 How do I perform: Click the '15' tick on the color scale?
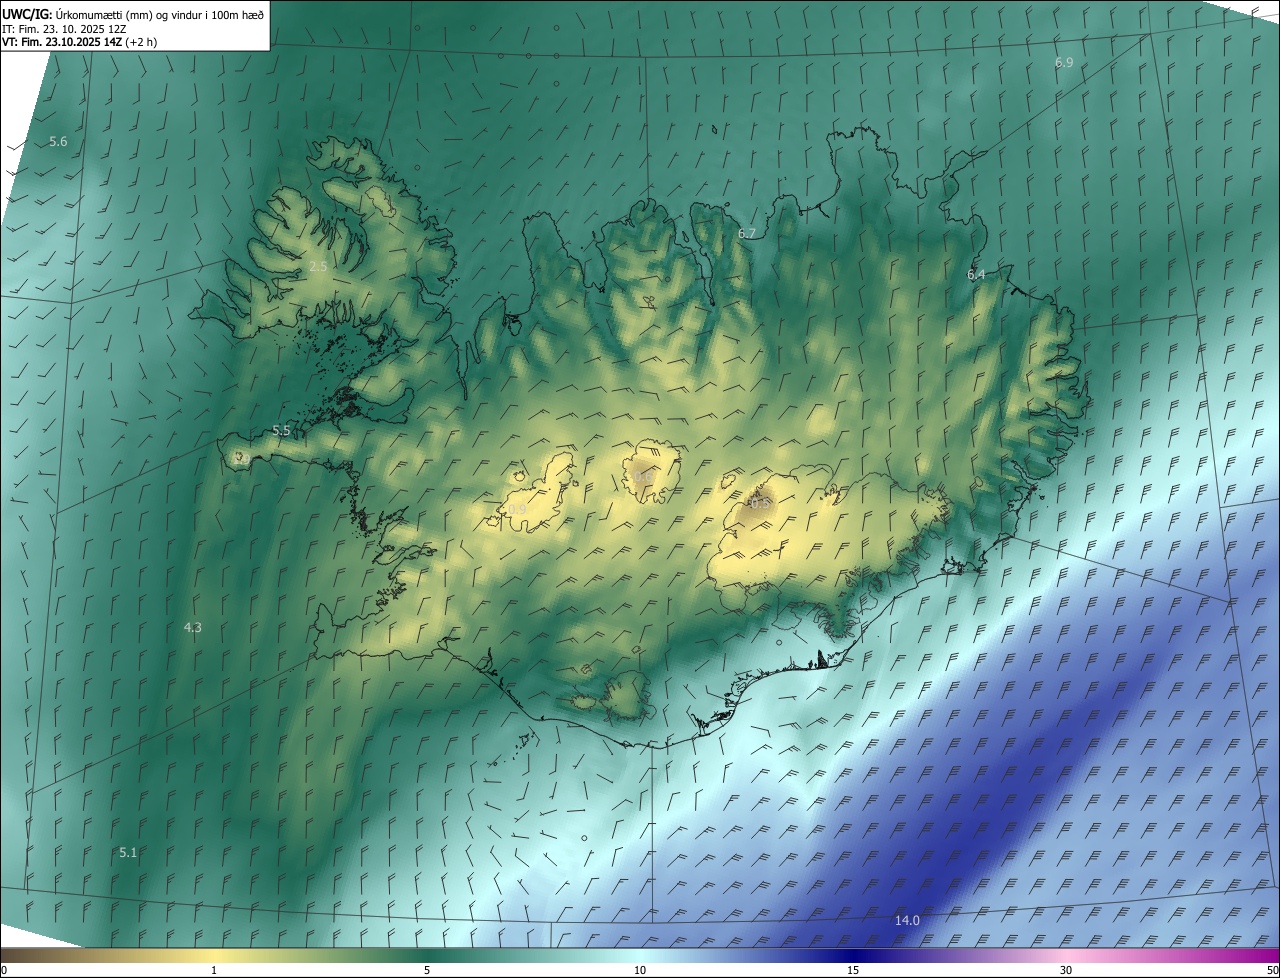coord(853,971)
